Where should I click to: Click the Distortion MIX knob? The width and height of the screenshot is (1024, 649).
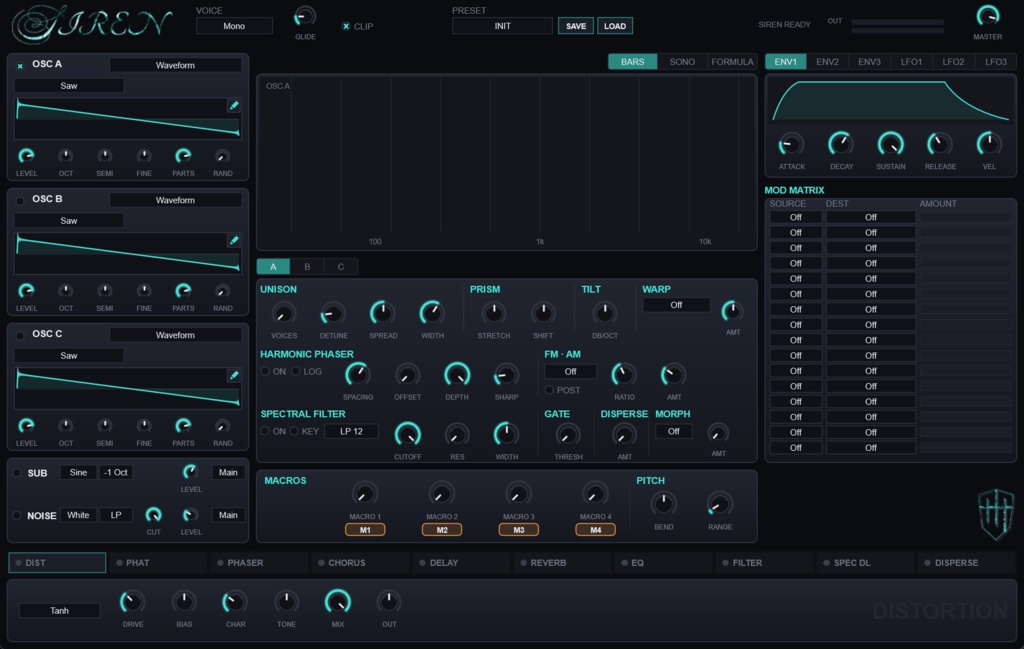[338, 602]
